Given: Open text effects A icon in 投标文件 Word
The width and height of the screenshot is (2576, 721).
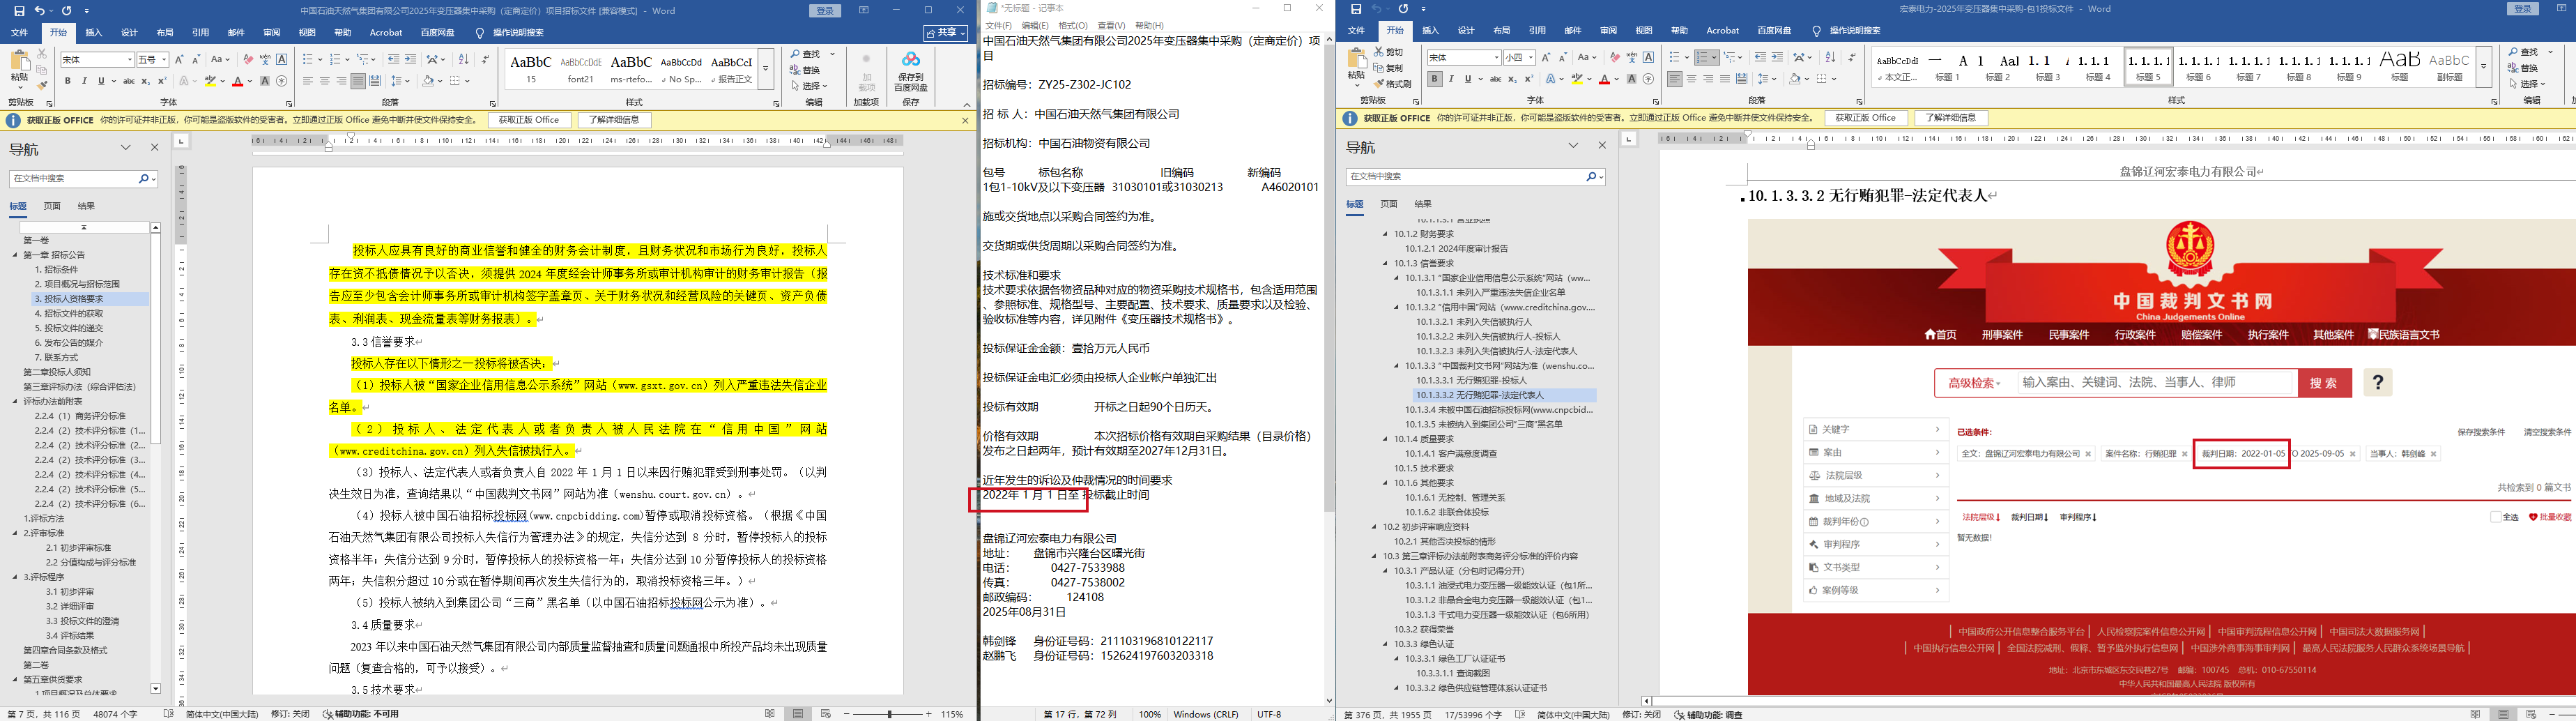Looking at the screenshot, I should (1552, 79).
